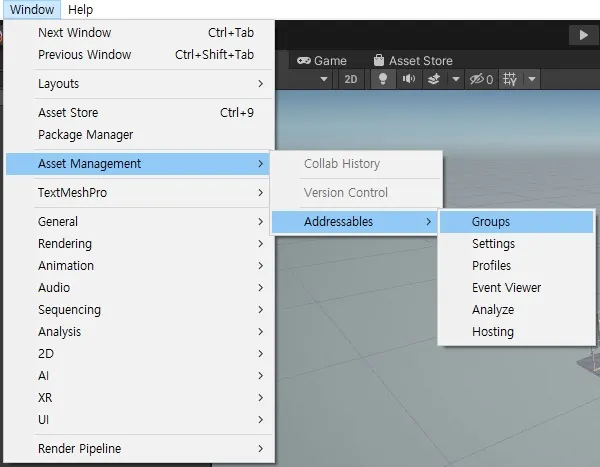Click the Play button in the toolbar
Image resolution: width=600 pixels, height=467 pixels.
(x=583, y=35)
